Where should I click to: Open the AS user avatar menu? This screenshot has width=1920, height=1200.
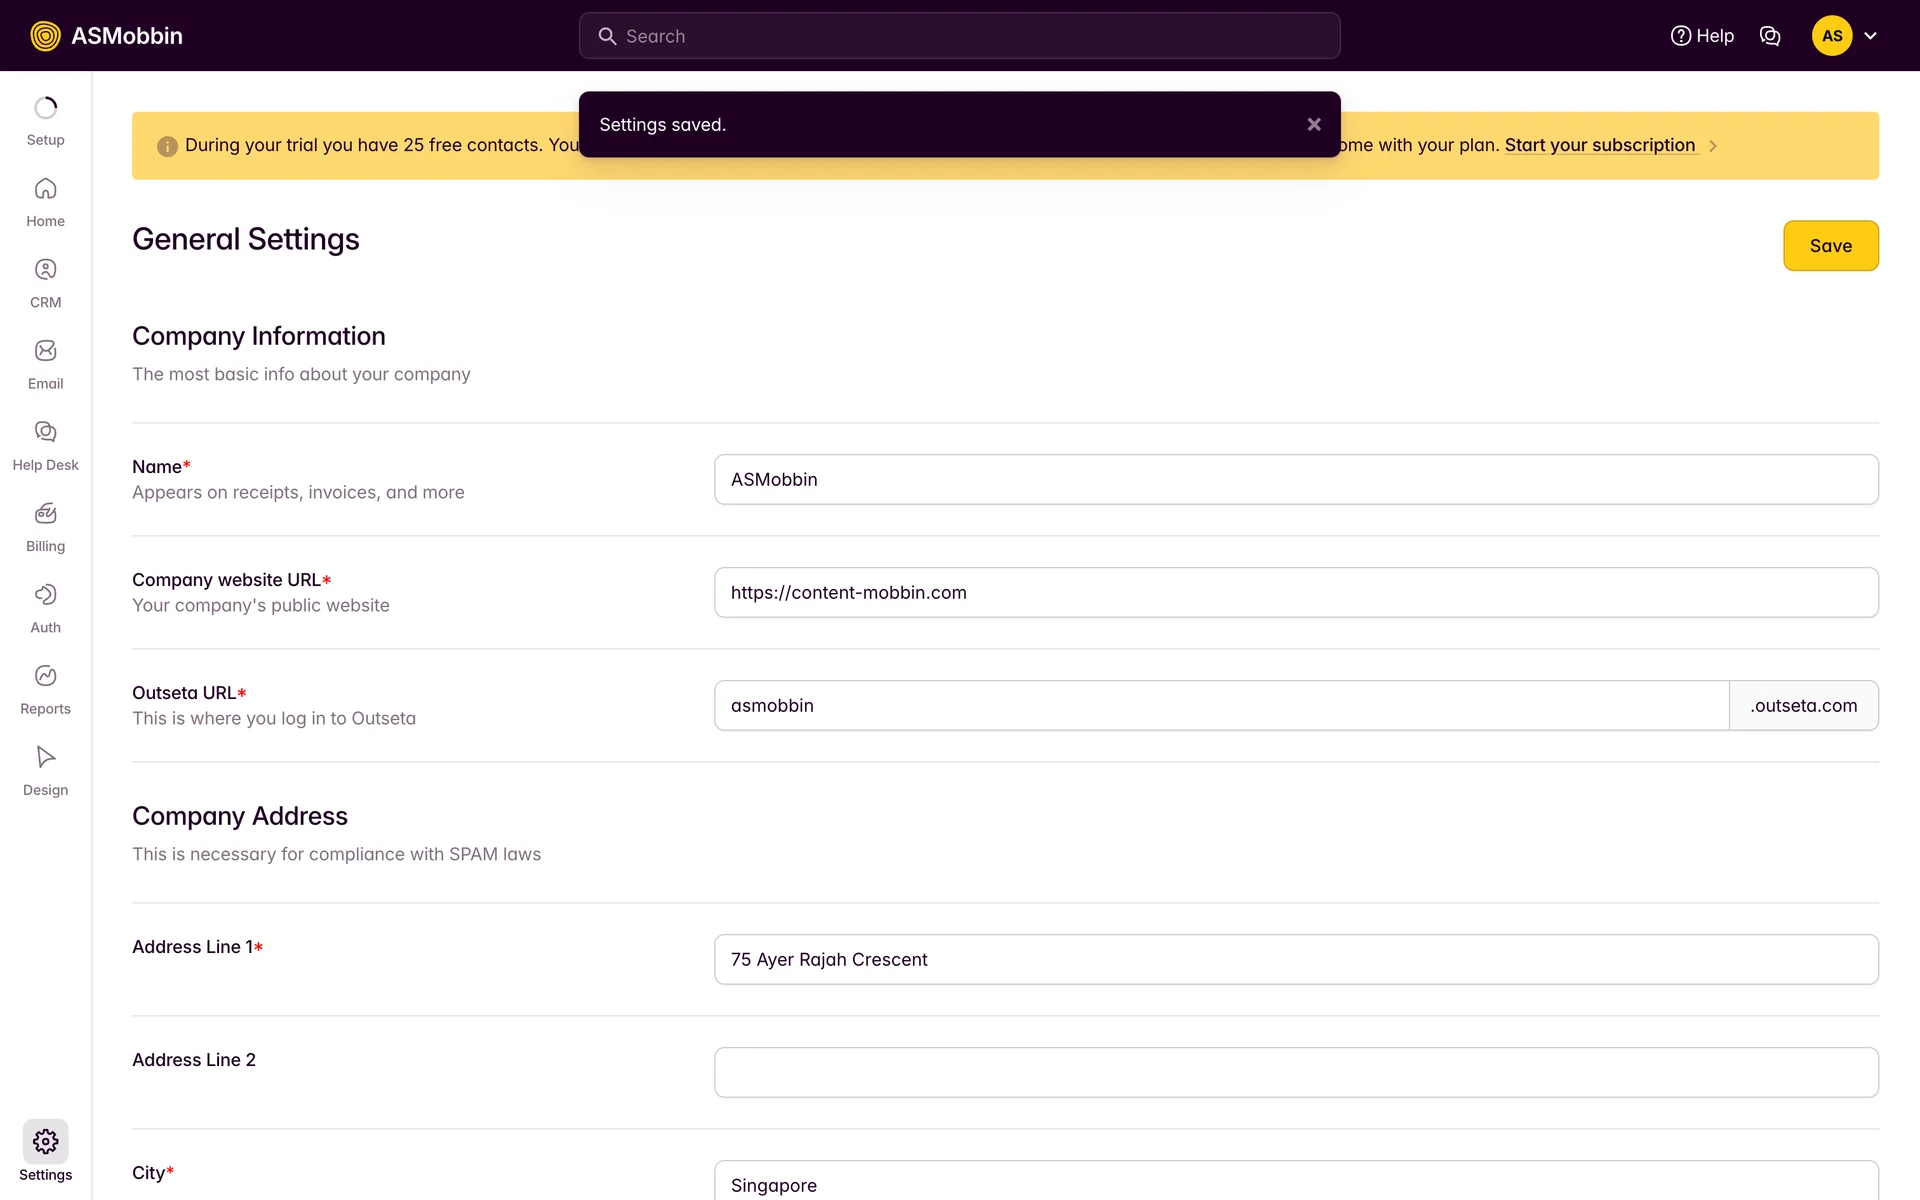(1831, 36)
